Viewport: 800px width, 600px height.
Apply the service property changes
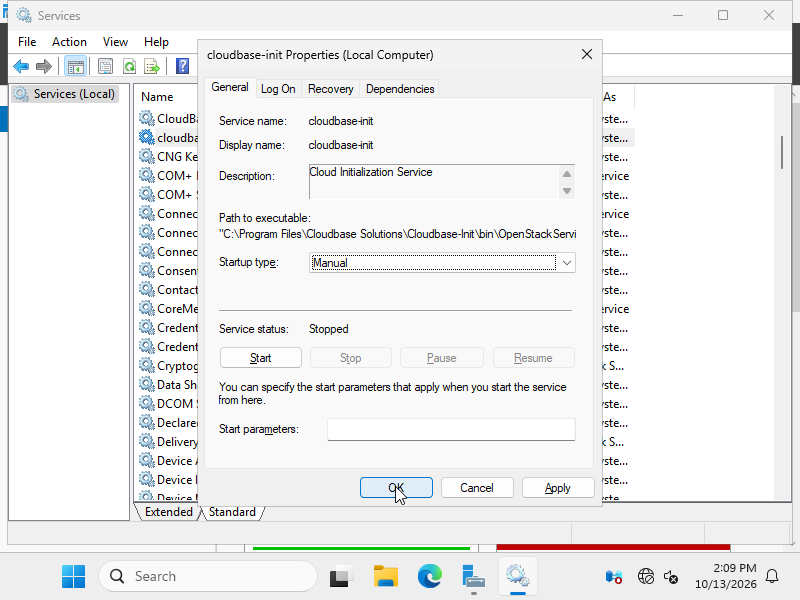[x=558, y=488]
